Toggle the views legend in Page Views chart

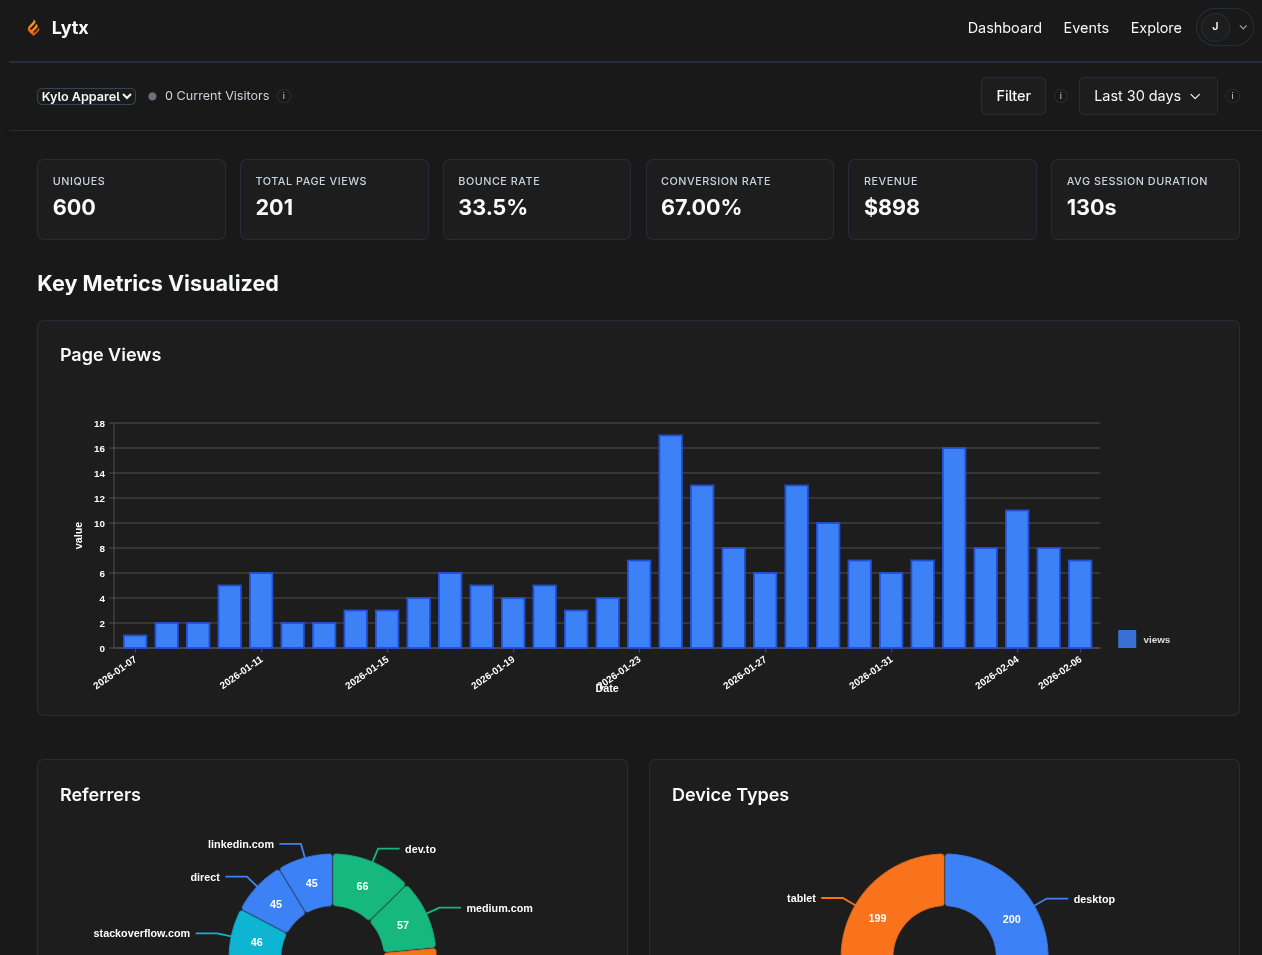[1143, 640]
